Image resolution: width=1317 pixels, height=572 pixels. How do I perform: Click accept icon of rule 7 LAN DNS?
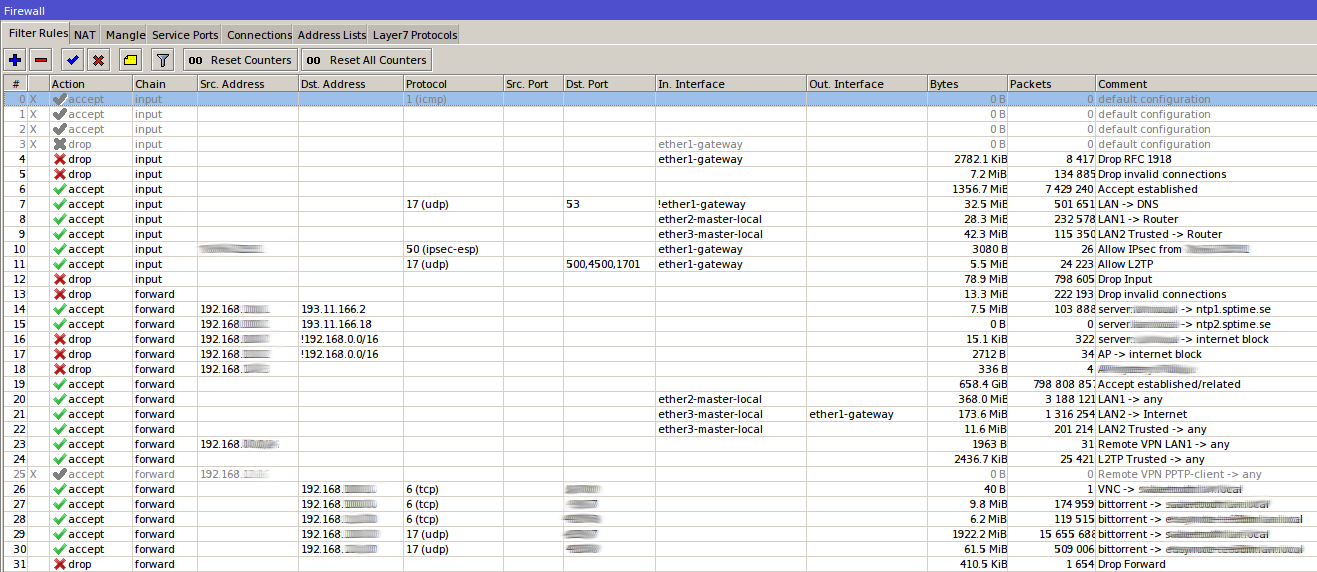pos(60,204)
